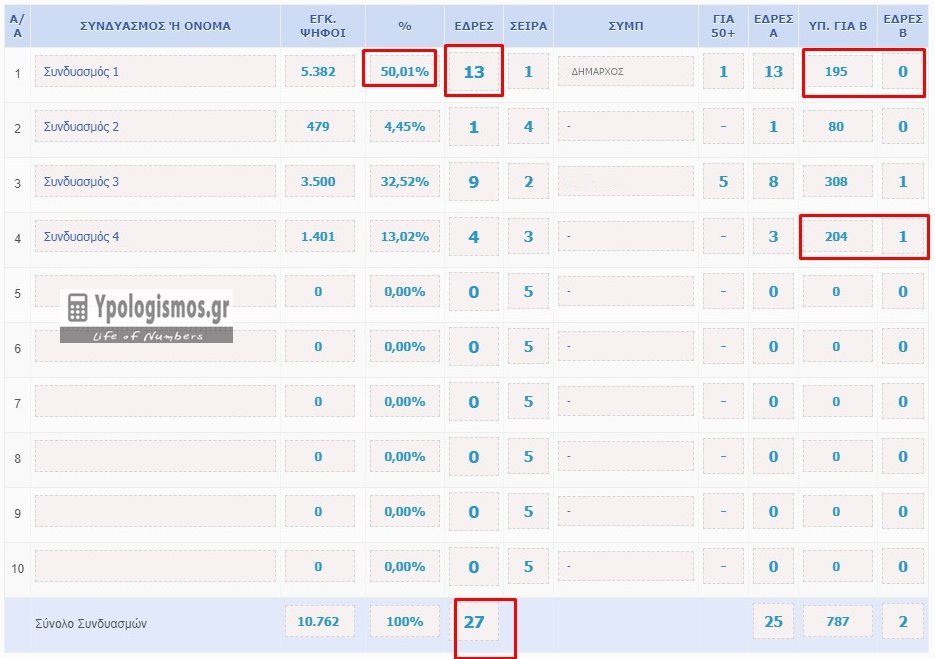Image resolution: width=935 pixels, height=659 pixels.
Task: Click the ΕΓΚ. ΨΗΦΟΙ column header
Action: point(323,26)
